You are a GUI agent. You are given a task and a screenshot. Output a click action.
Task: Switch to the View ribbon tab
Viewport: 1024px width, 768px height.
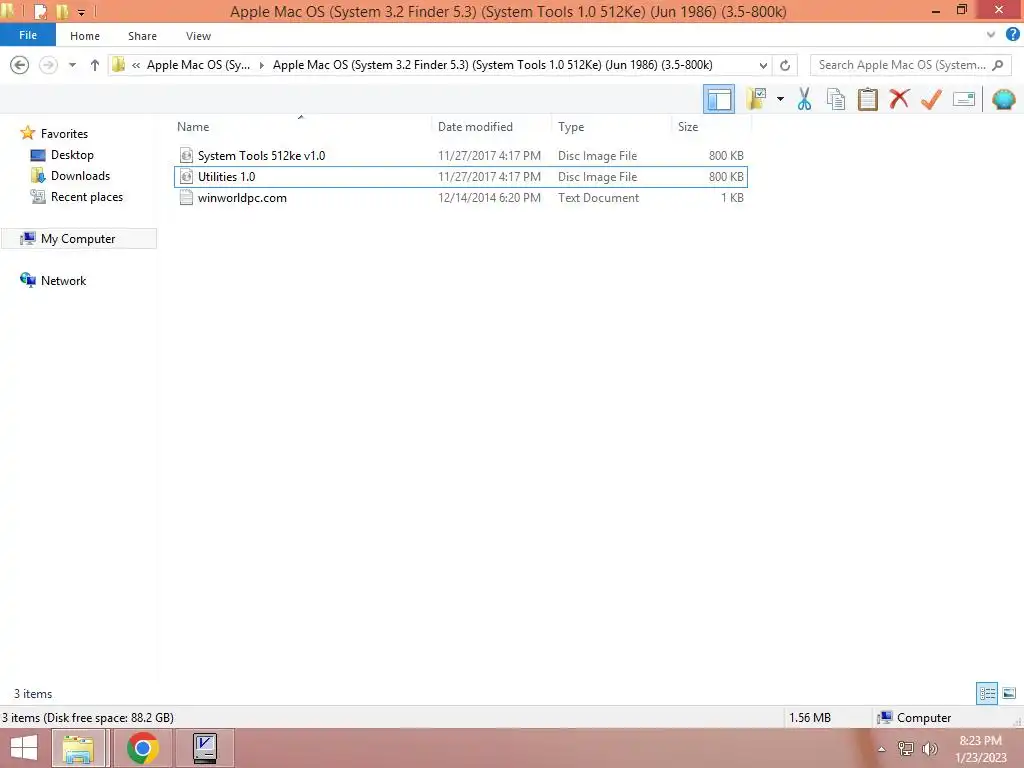coord(198,36)
